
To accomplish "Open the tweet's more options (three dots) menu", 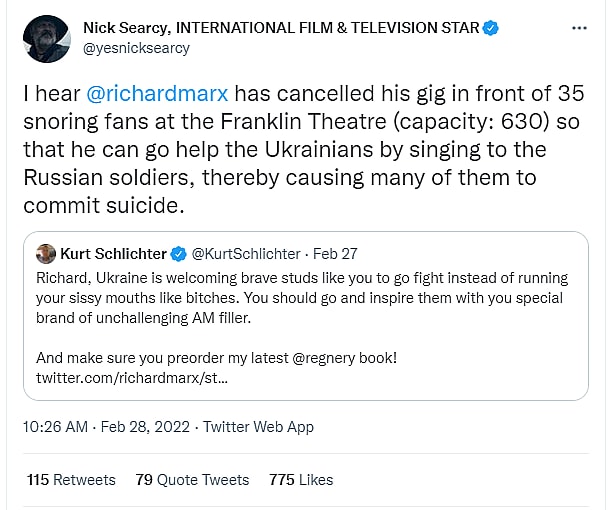I will (x=579, y=28).
